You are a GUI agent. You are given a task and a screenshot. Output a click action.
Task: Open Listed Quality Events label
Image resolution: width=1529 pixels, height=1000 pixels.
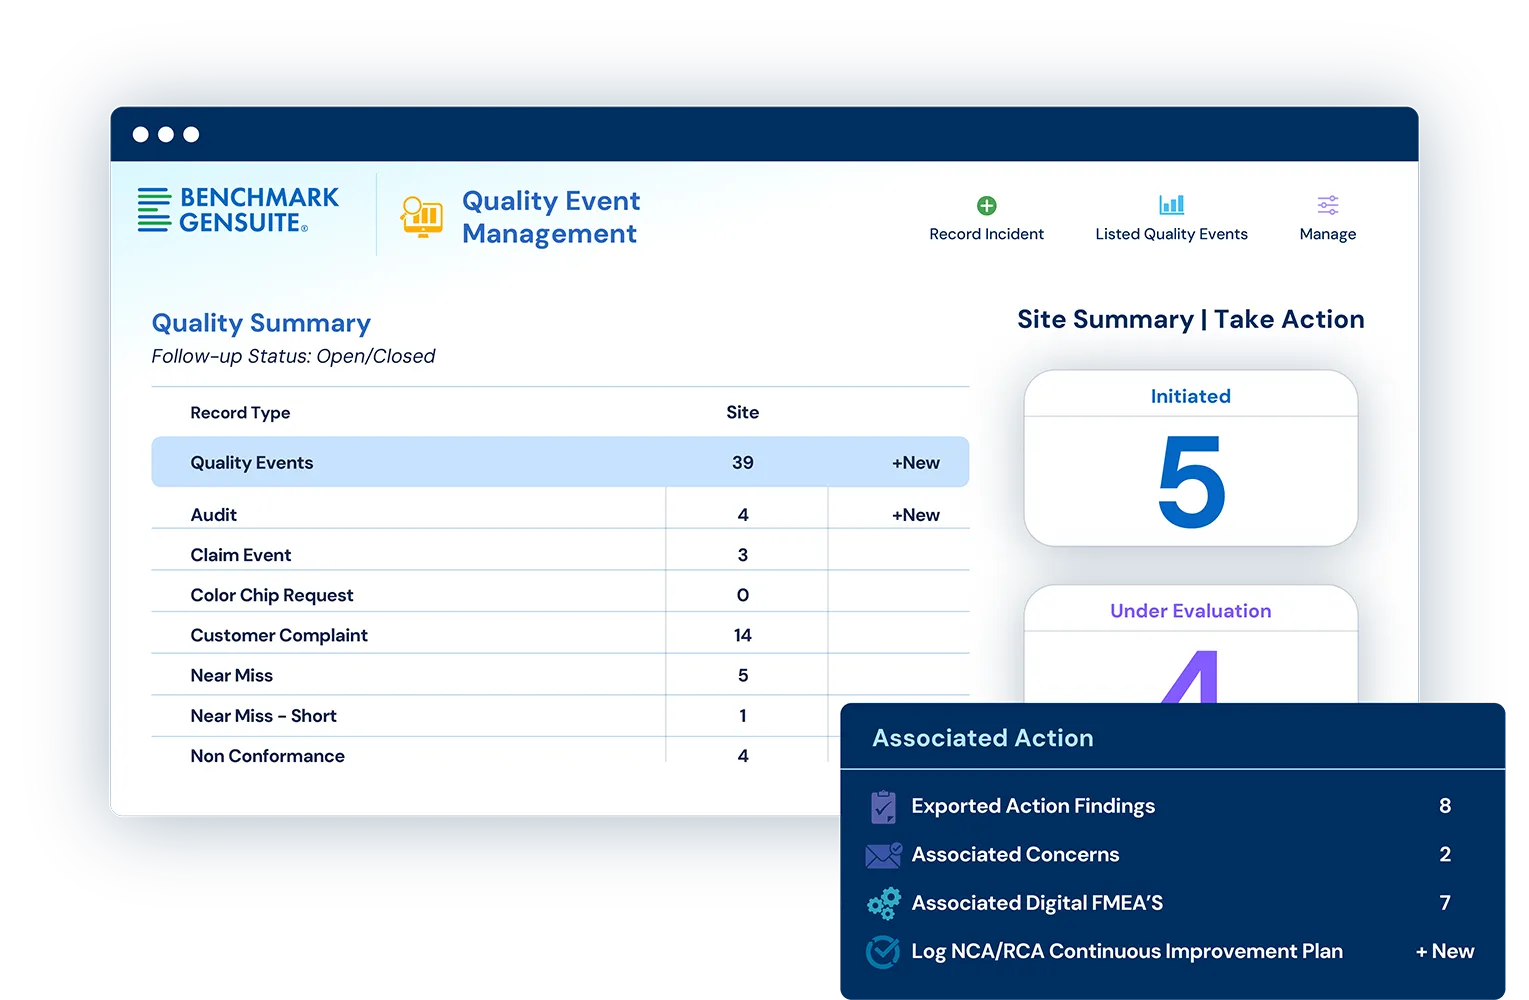pos(1171,234)
